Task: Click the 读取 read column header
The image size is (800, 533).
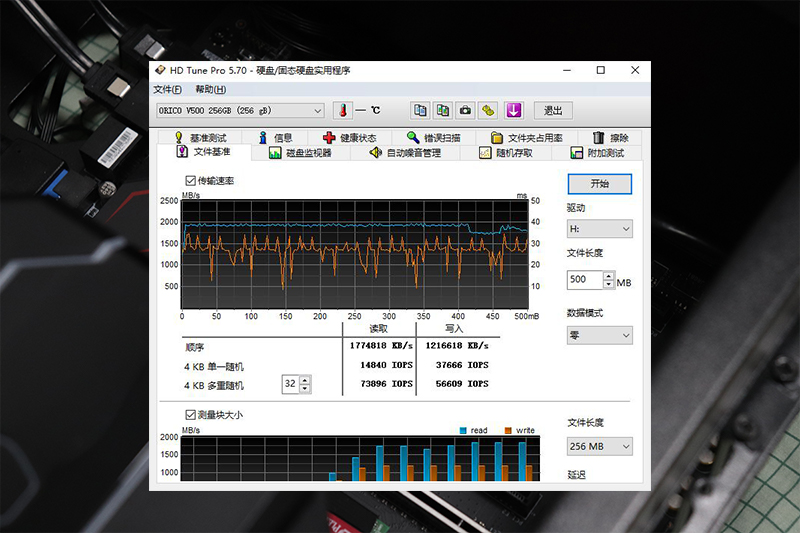Action: click(379, 328)
